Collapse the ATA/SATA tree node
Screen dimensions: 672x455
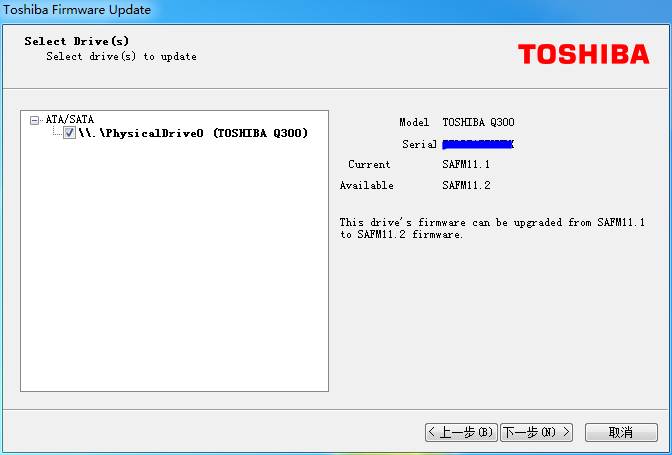[34, 120]
